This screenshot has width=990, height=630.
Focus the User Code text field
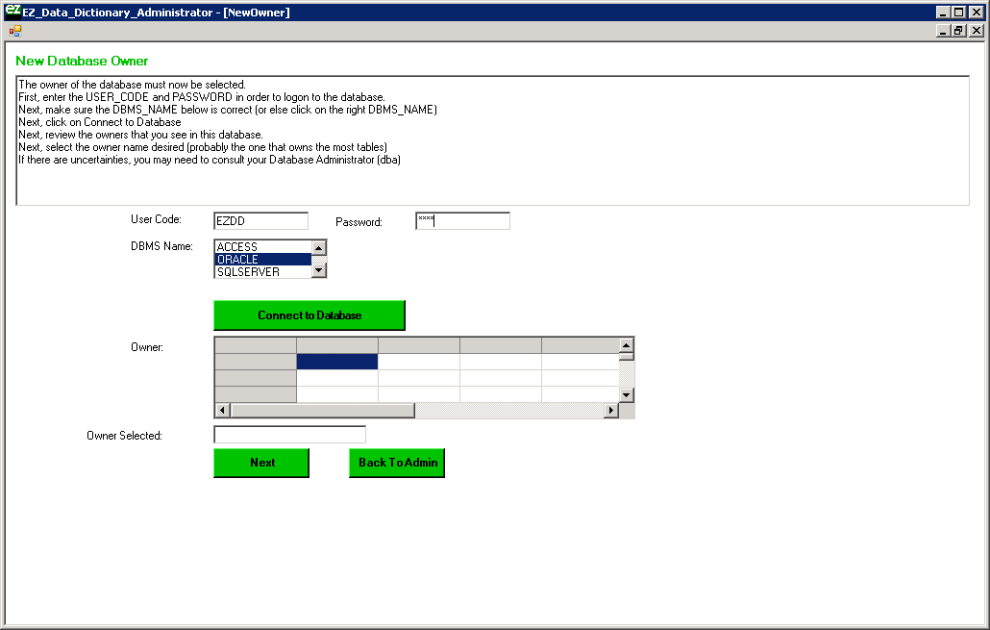tap(261, 221)
